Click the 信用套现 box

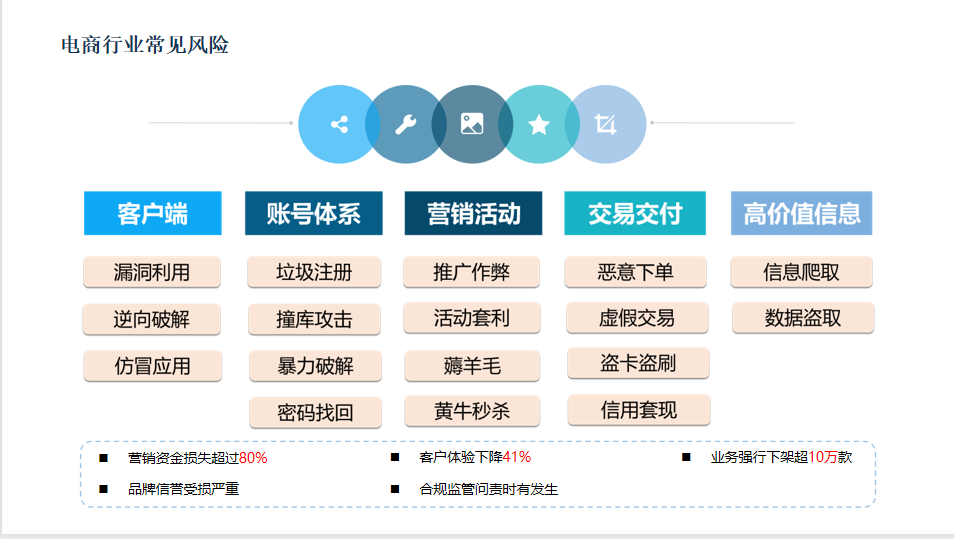639,410
